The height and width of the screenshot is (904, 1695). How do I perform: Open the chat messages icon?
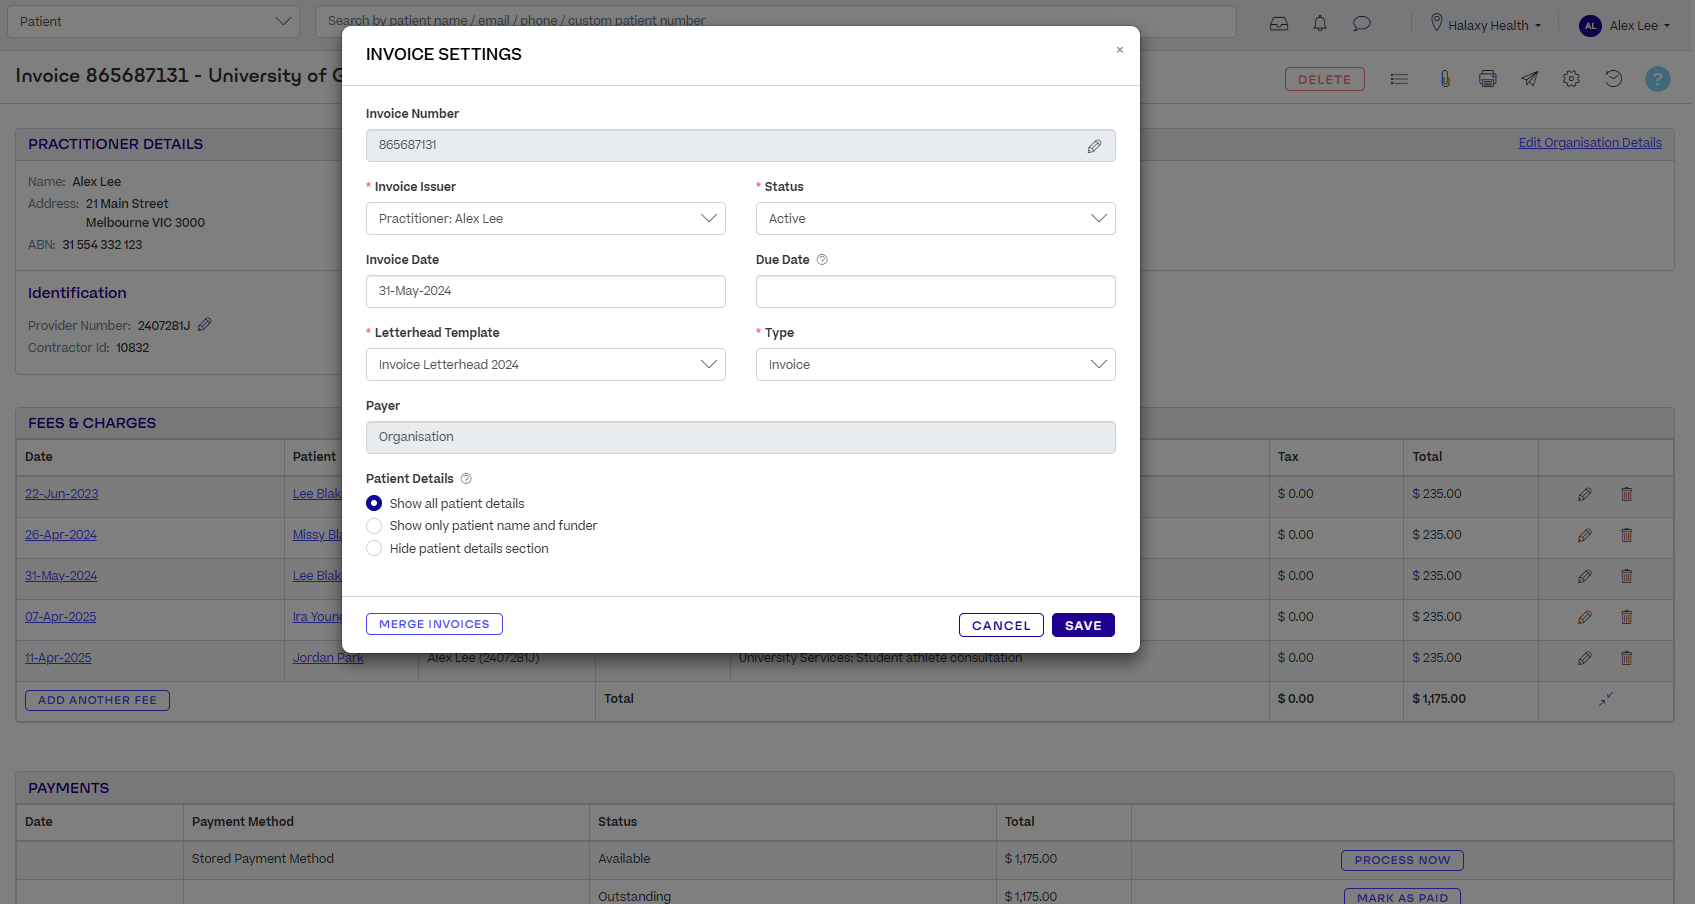(x=1361, y=24)
